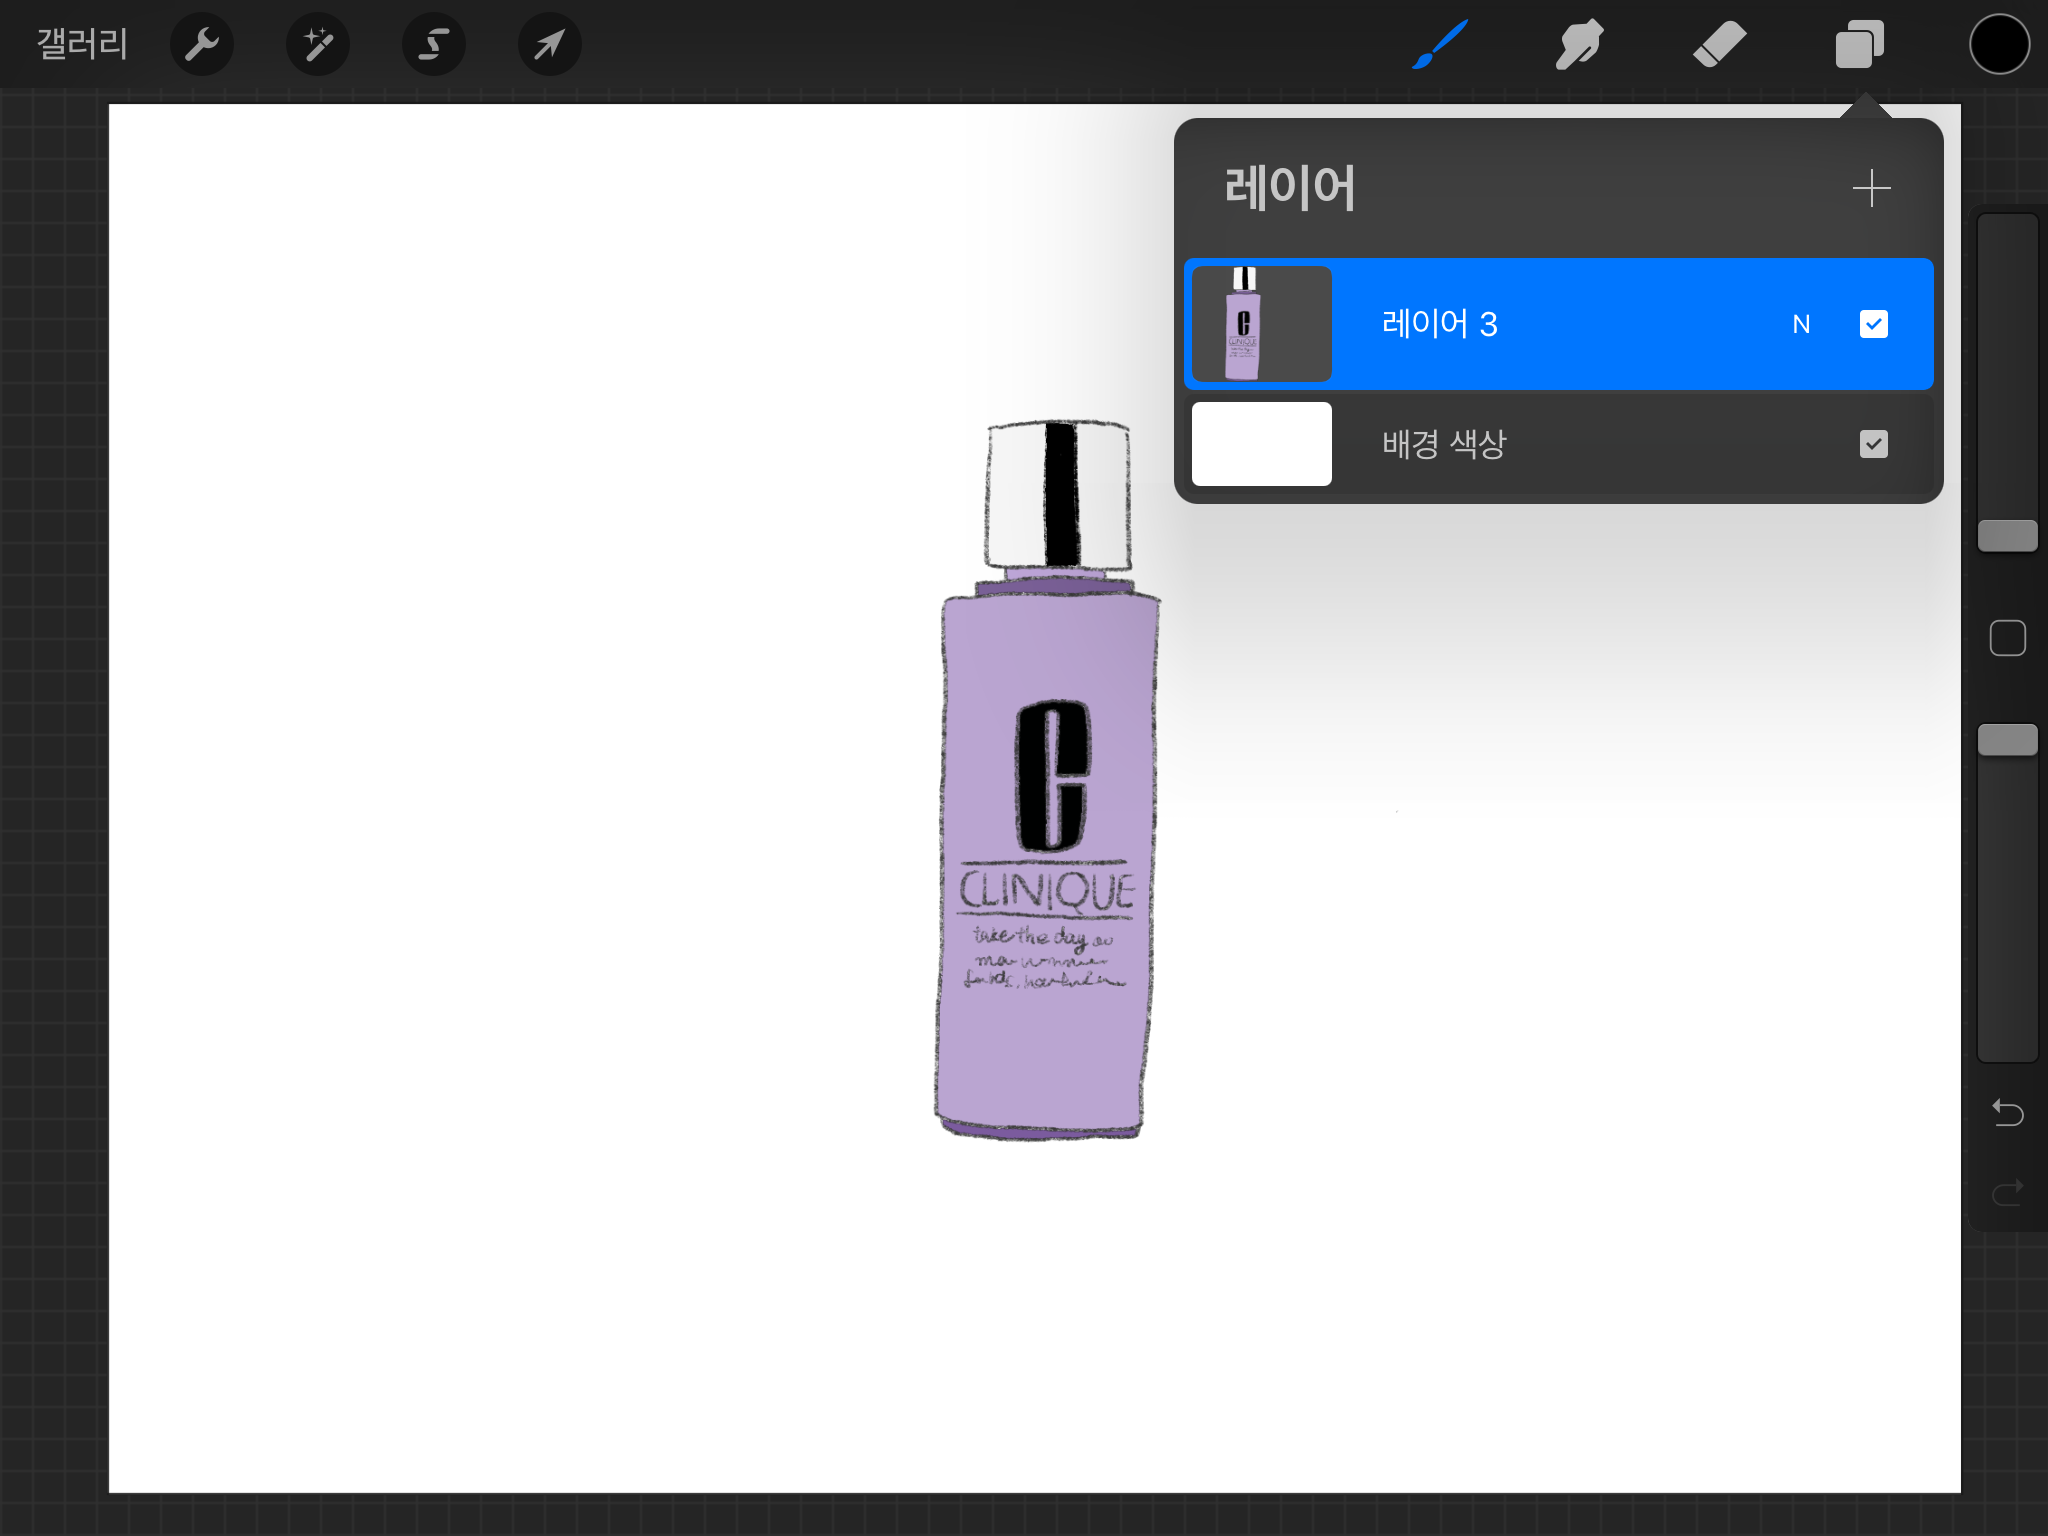Open the Adjustments magic wand menu

[318, 44]
